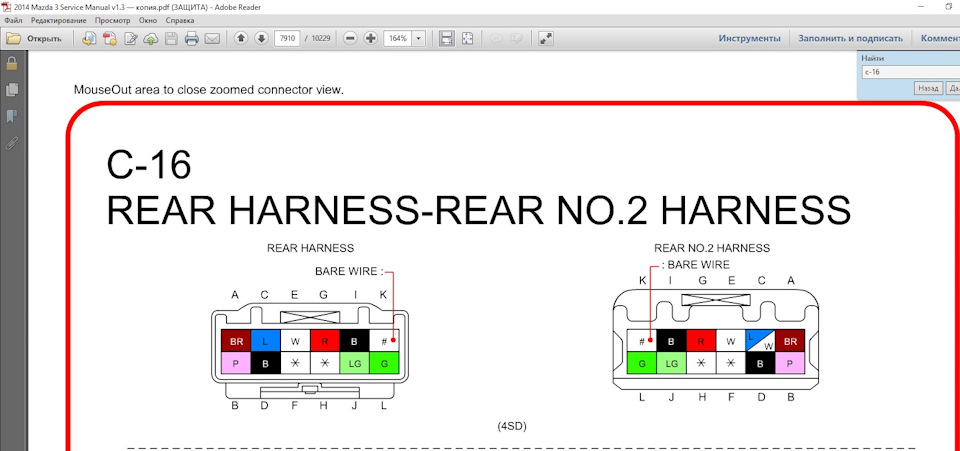Show attachments via the paperclip icon

point(12,143)
